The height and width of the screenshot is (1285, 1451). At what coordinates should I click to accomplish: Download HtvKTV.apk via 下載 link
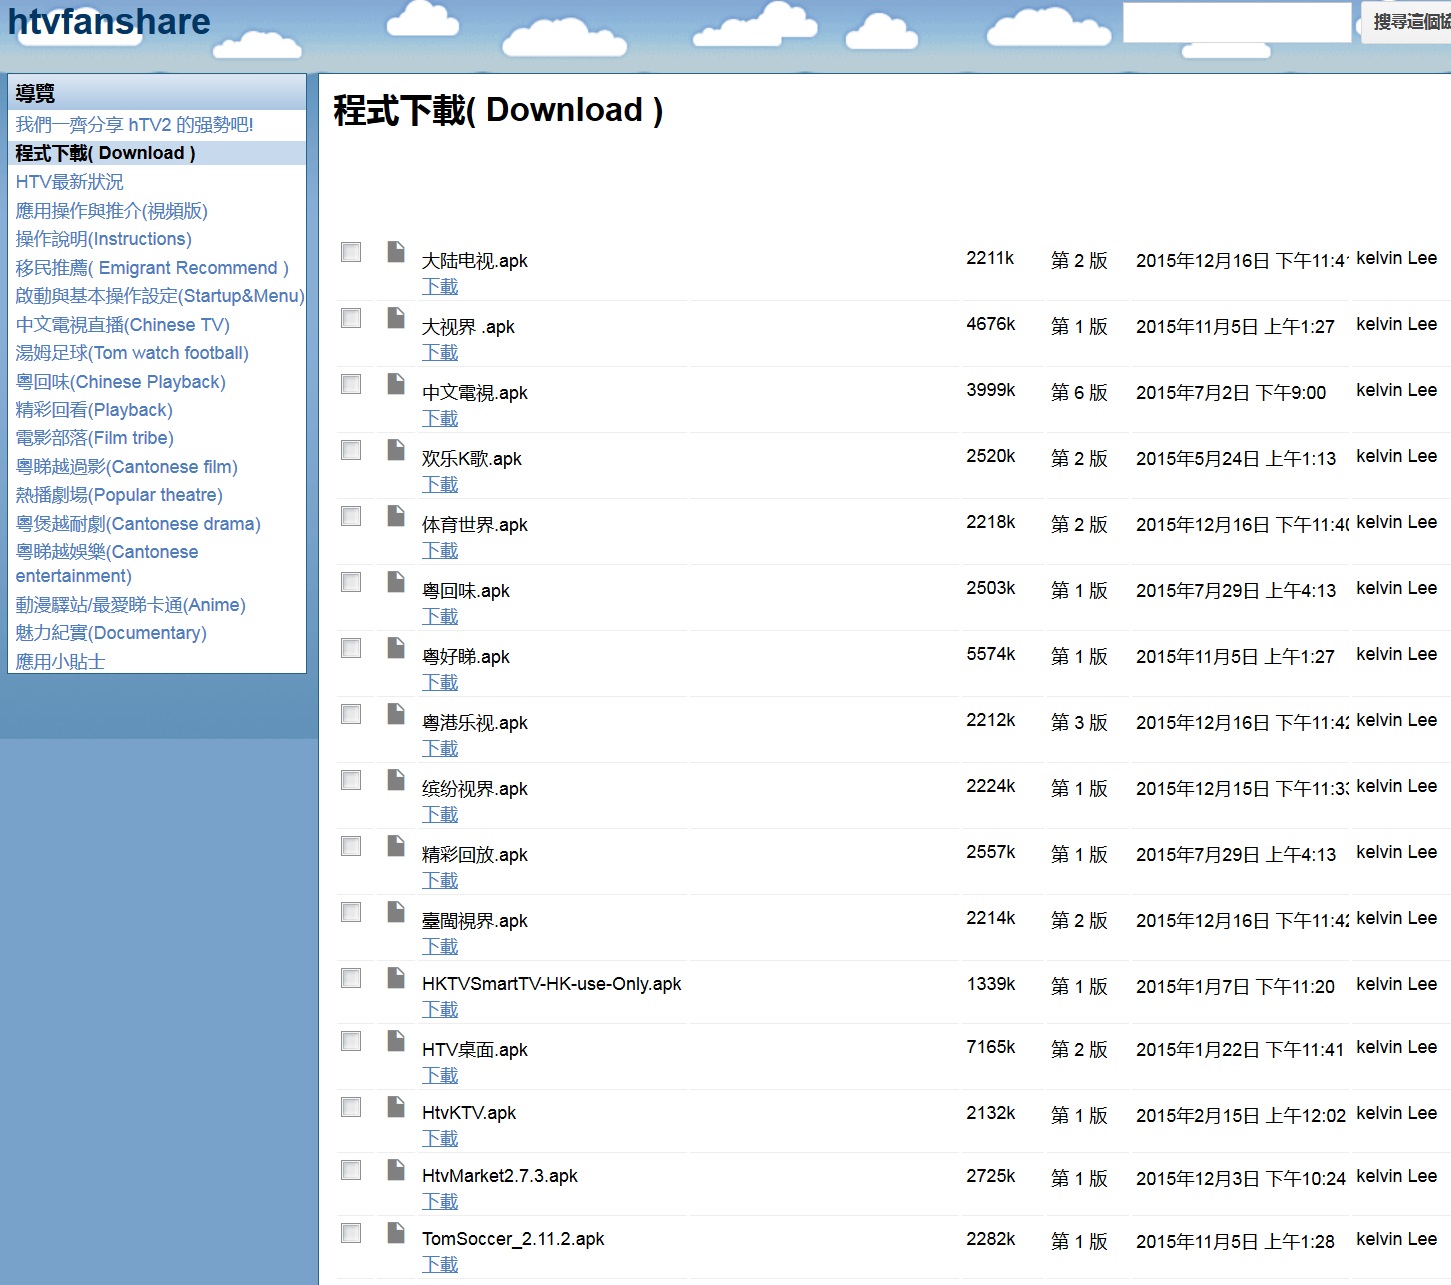pyautogui.click(x=440, y=1139)
